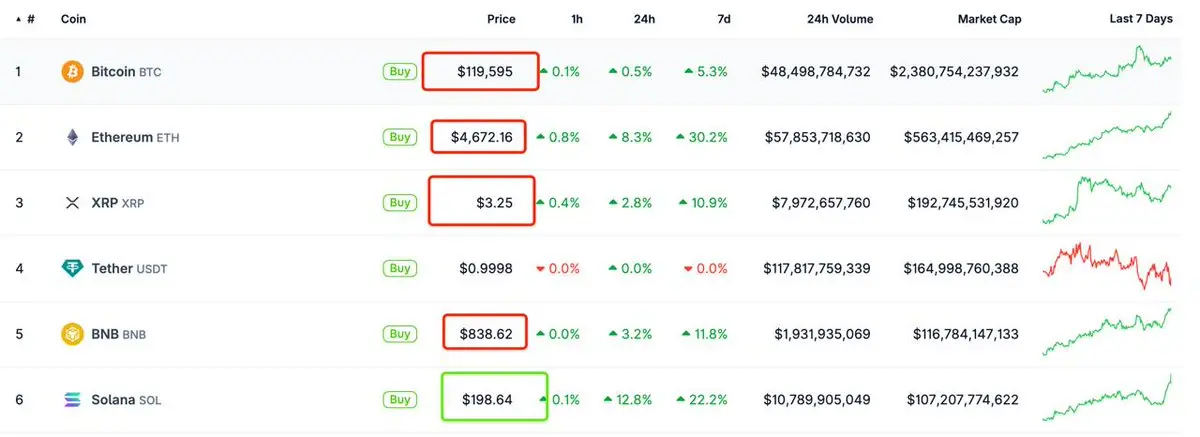Click the Solana logo icon
This screenshot has height=437, width=1200.
click(72, 400)
